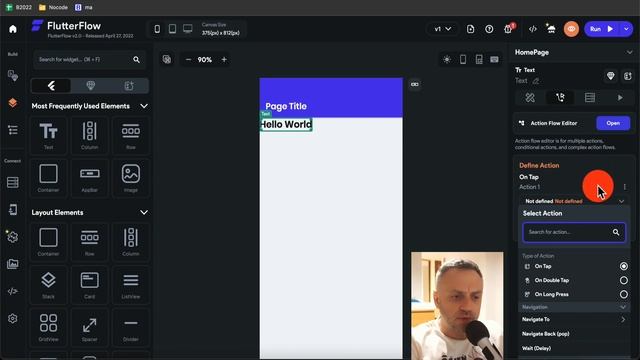Open the project issues icon with badge
Viewport: 640px width, 360px height.
coord(509,29)
